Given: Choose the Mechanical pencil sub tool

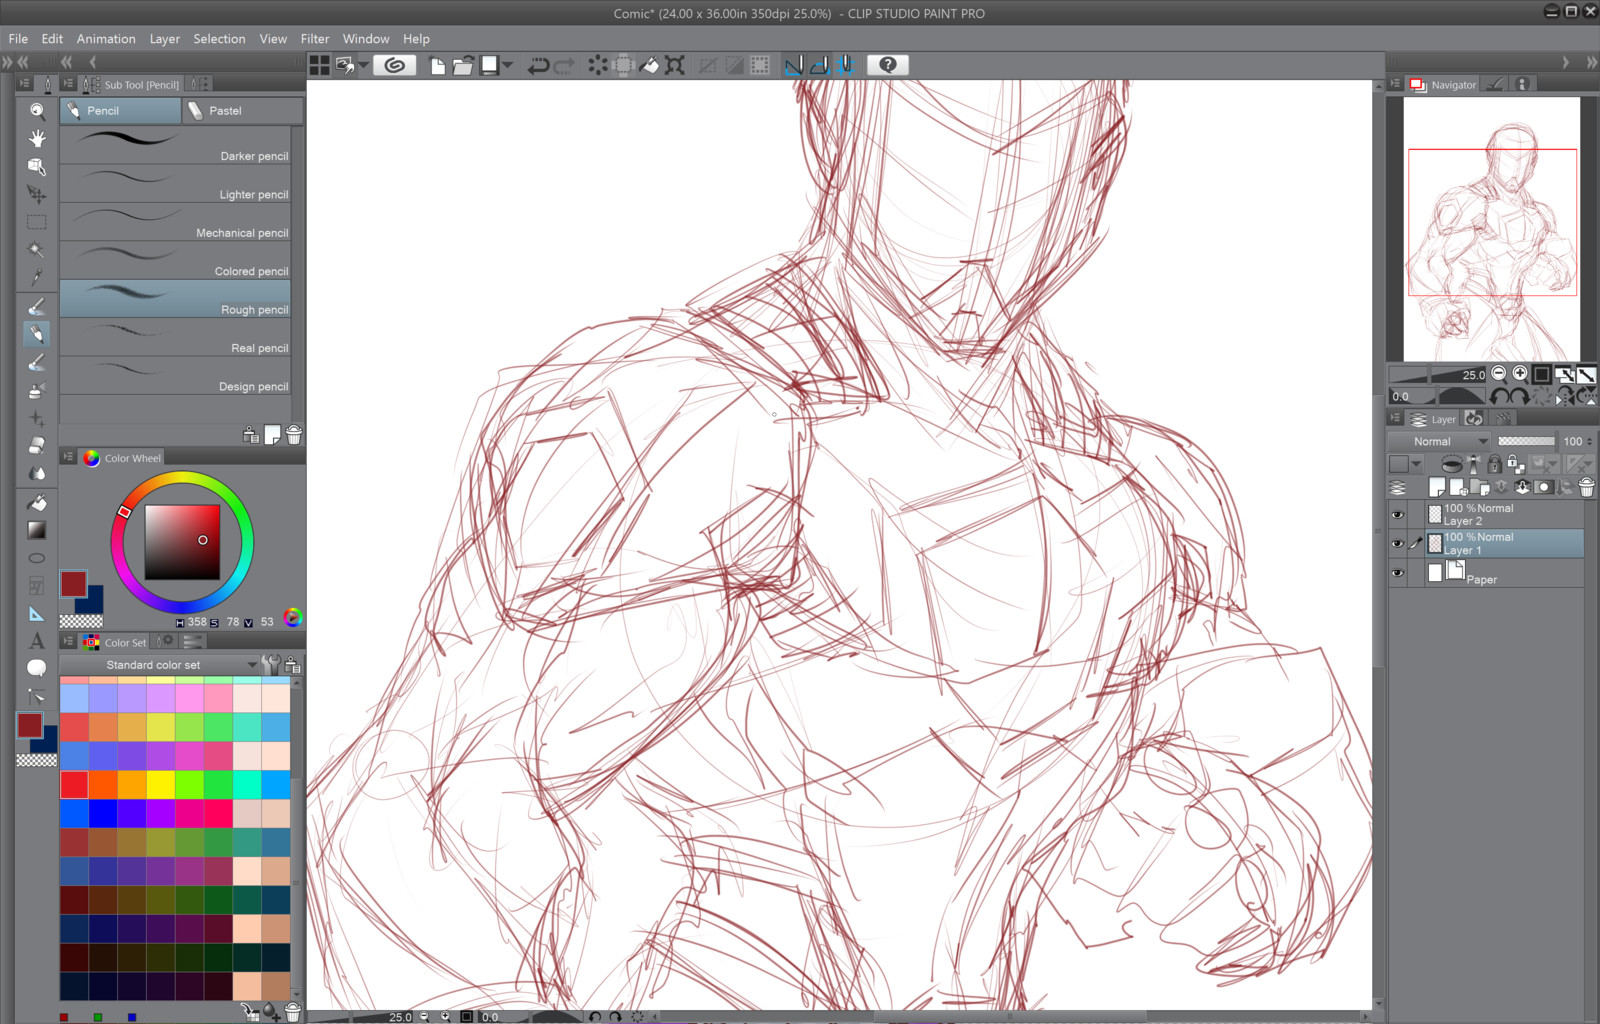Looking at the screenshot, I should (x=175, y=222).
